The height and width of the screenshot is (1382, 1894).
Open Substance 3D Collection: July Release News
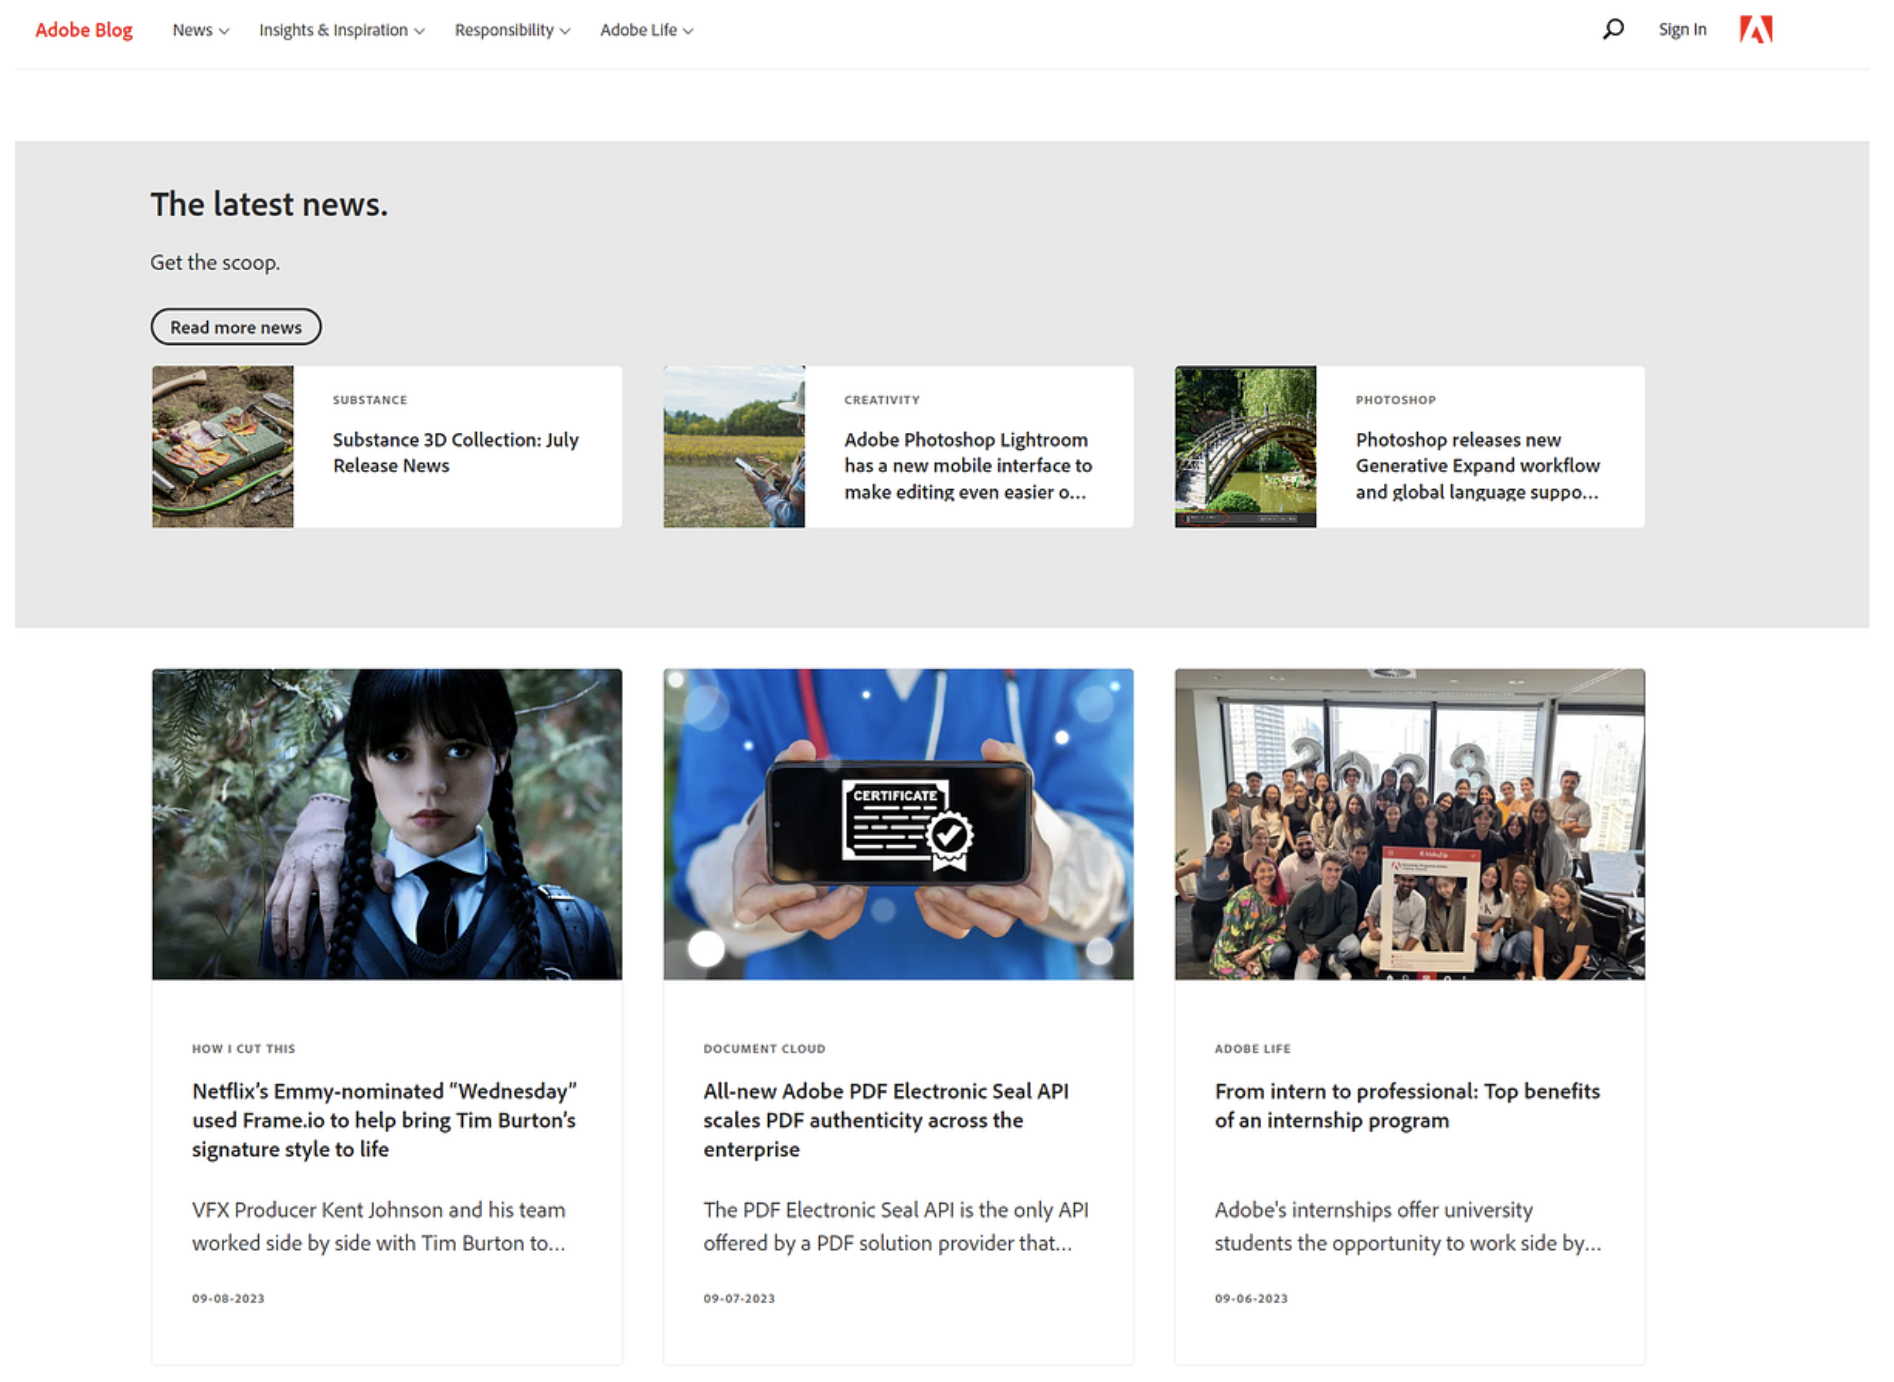click(x=456, y=452)
